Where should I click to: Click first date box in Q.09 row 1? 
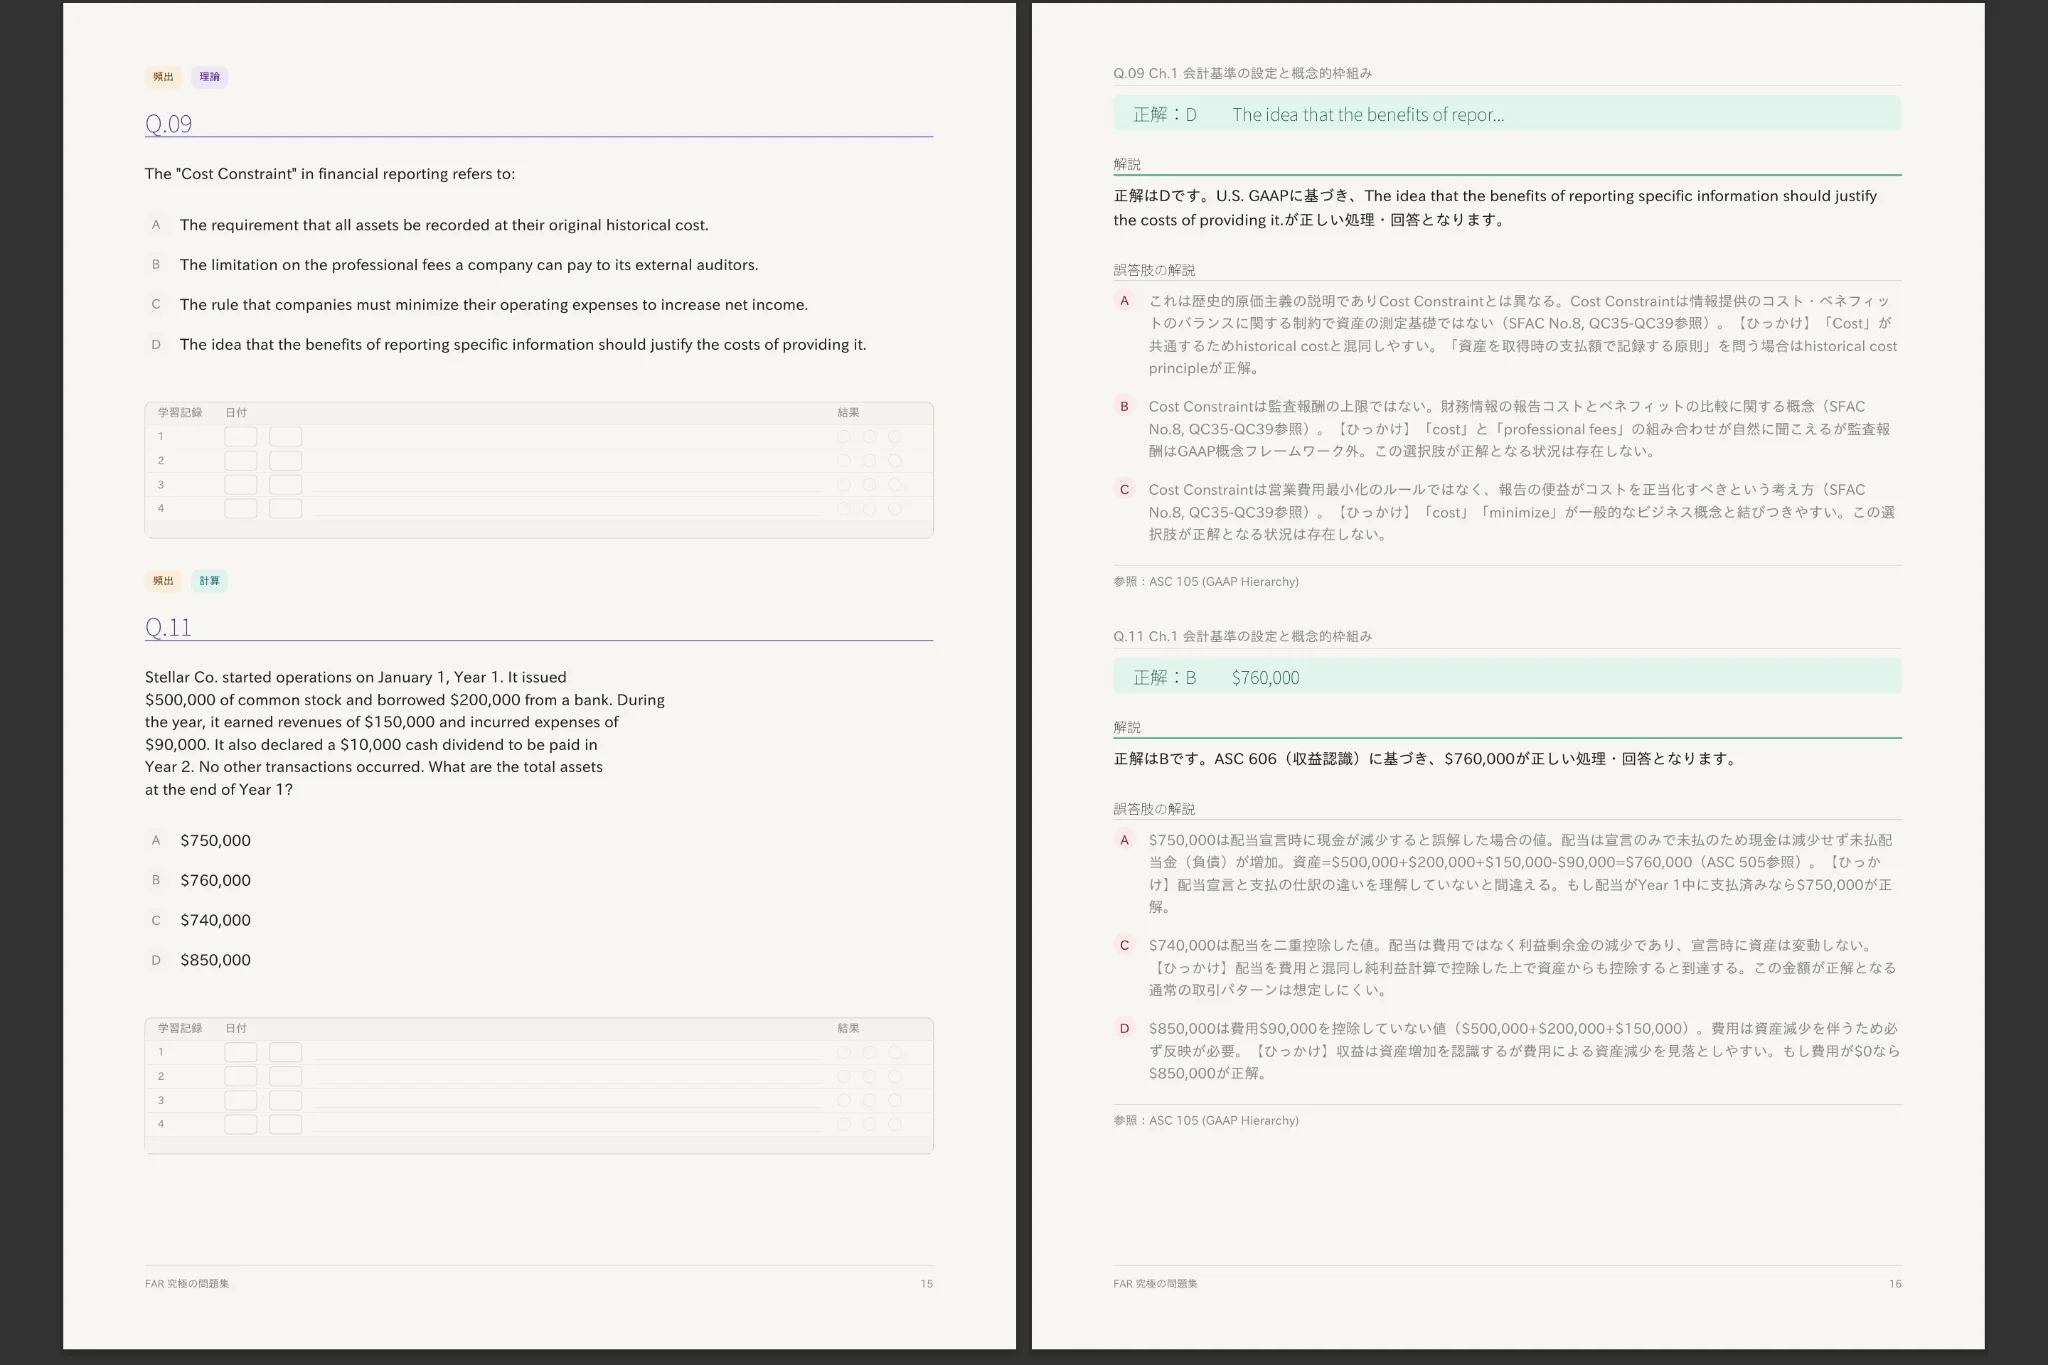pyautogui.click(x=241, y=437)
